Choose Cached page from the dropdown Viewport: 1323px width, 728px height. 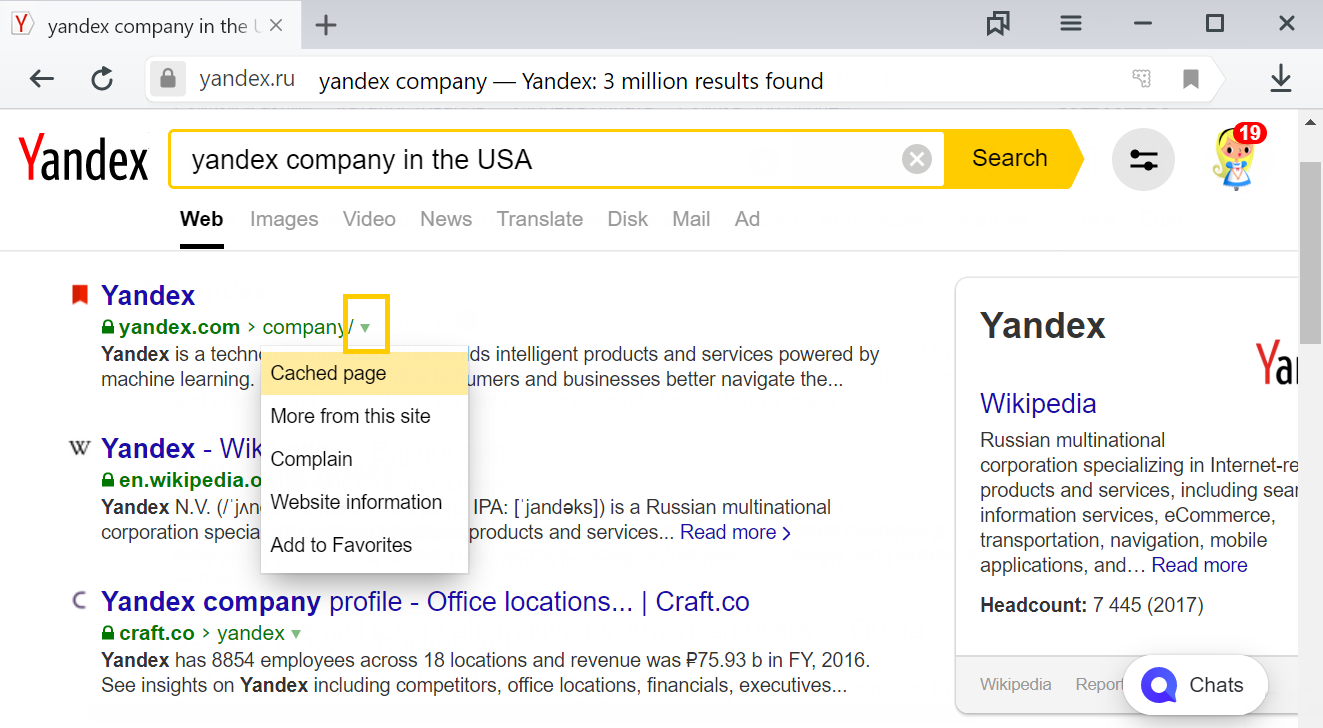(x=364, y=373)
